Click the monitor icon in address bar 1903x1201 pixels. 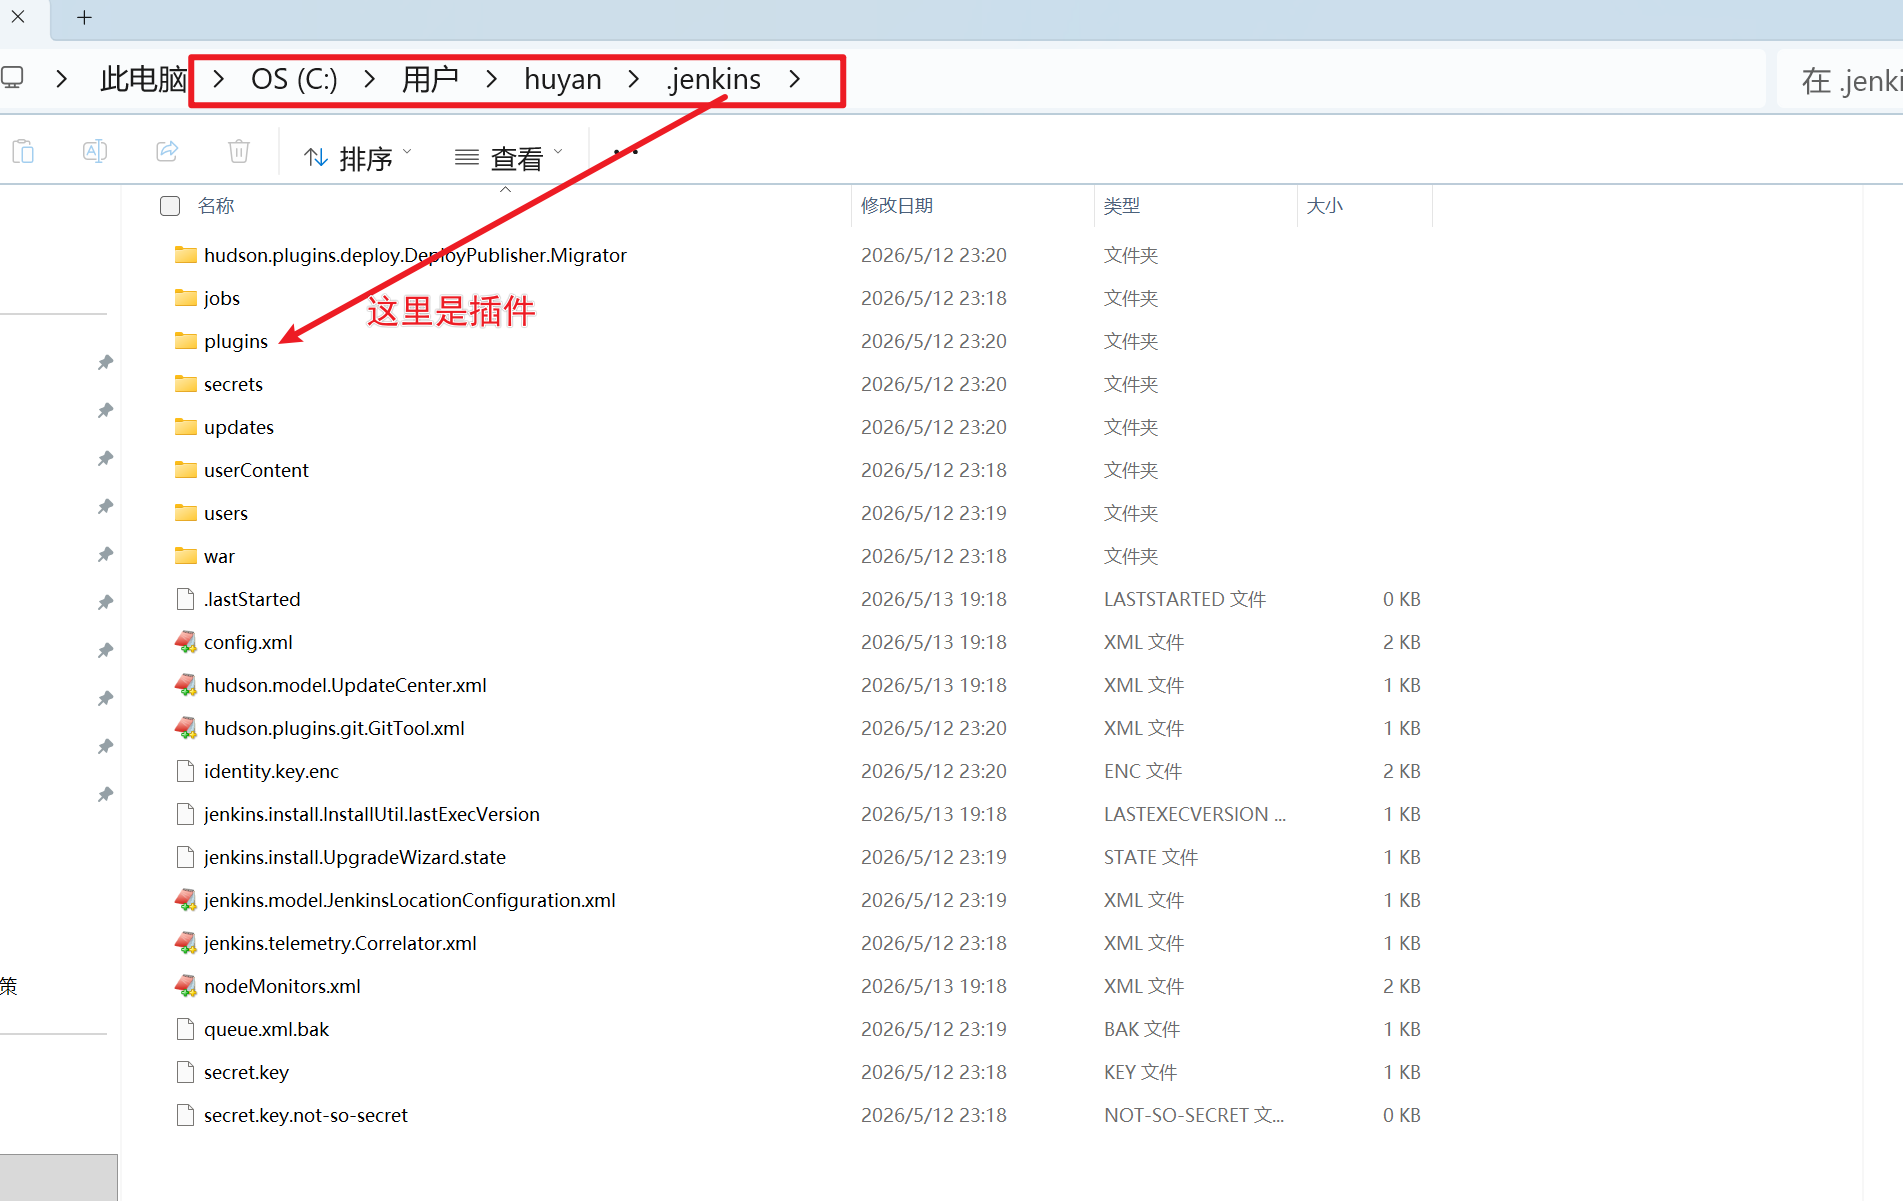click(12, 78)
